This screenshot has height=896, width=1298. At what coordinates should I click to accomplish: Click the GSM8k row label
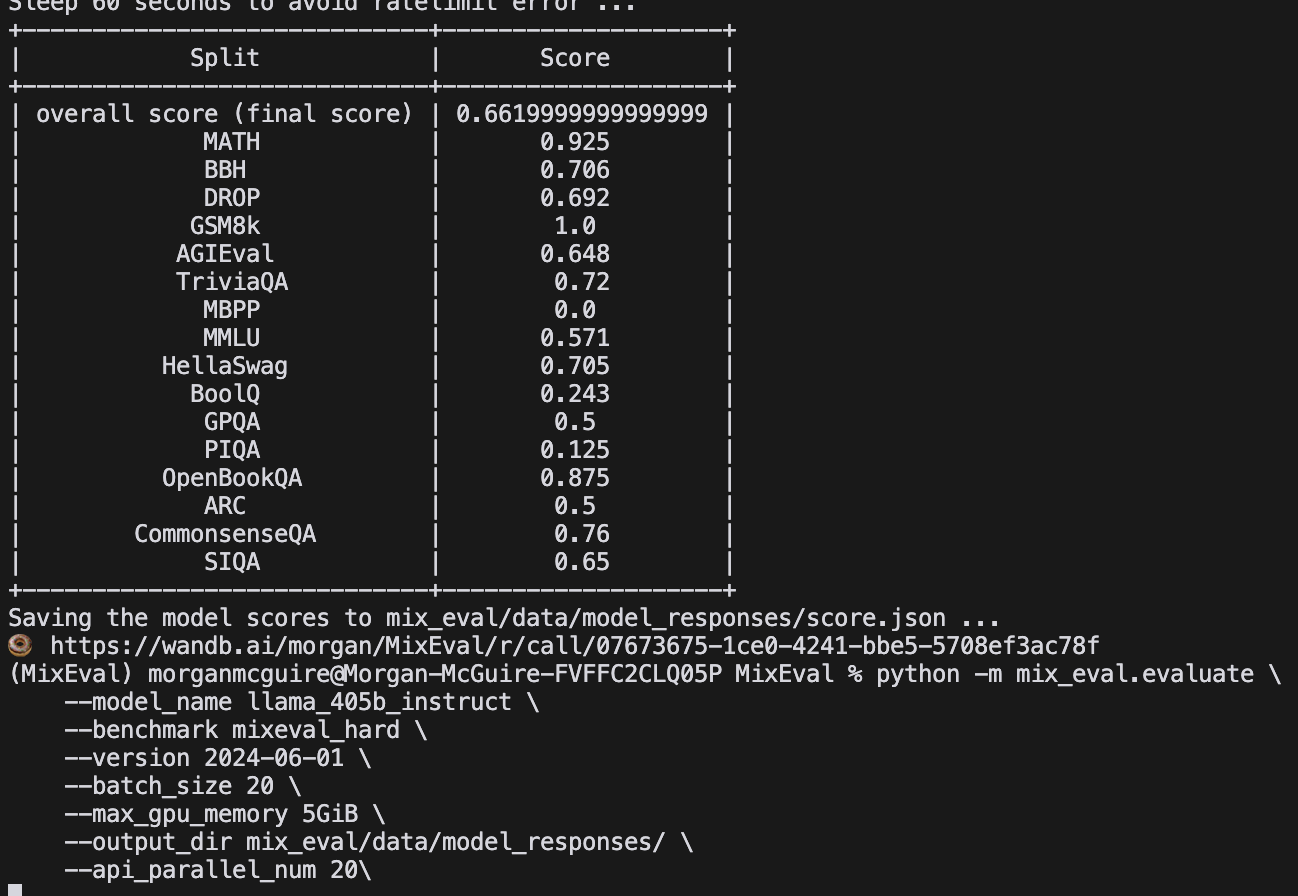[225, 226]
